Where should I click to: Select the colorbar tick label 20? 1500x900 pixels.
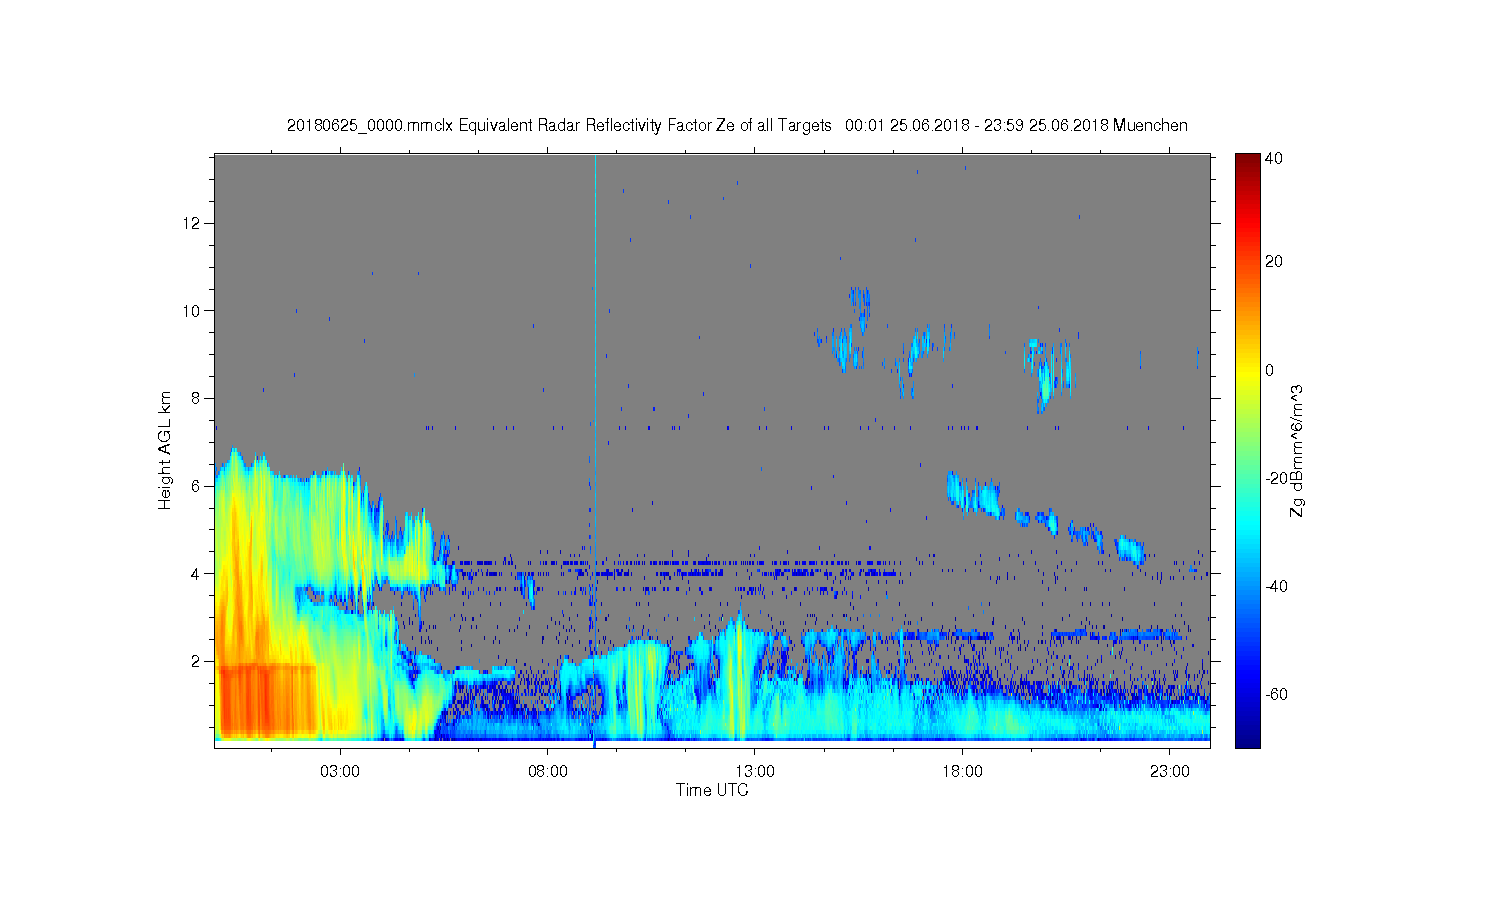pyautogui.click(x=1274, y=262)
